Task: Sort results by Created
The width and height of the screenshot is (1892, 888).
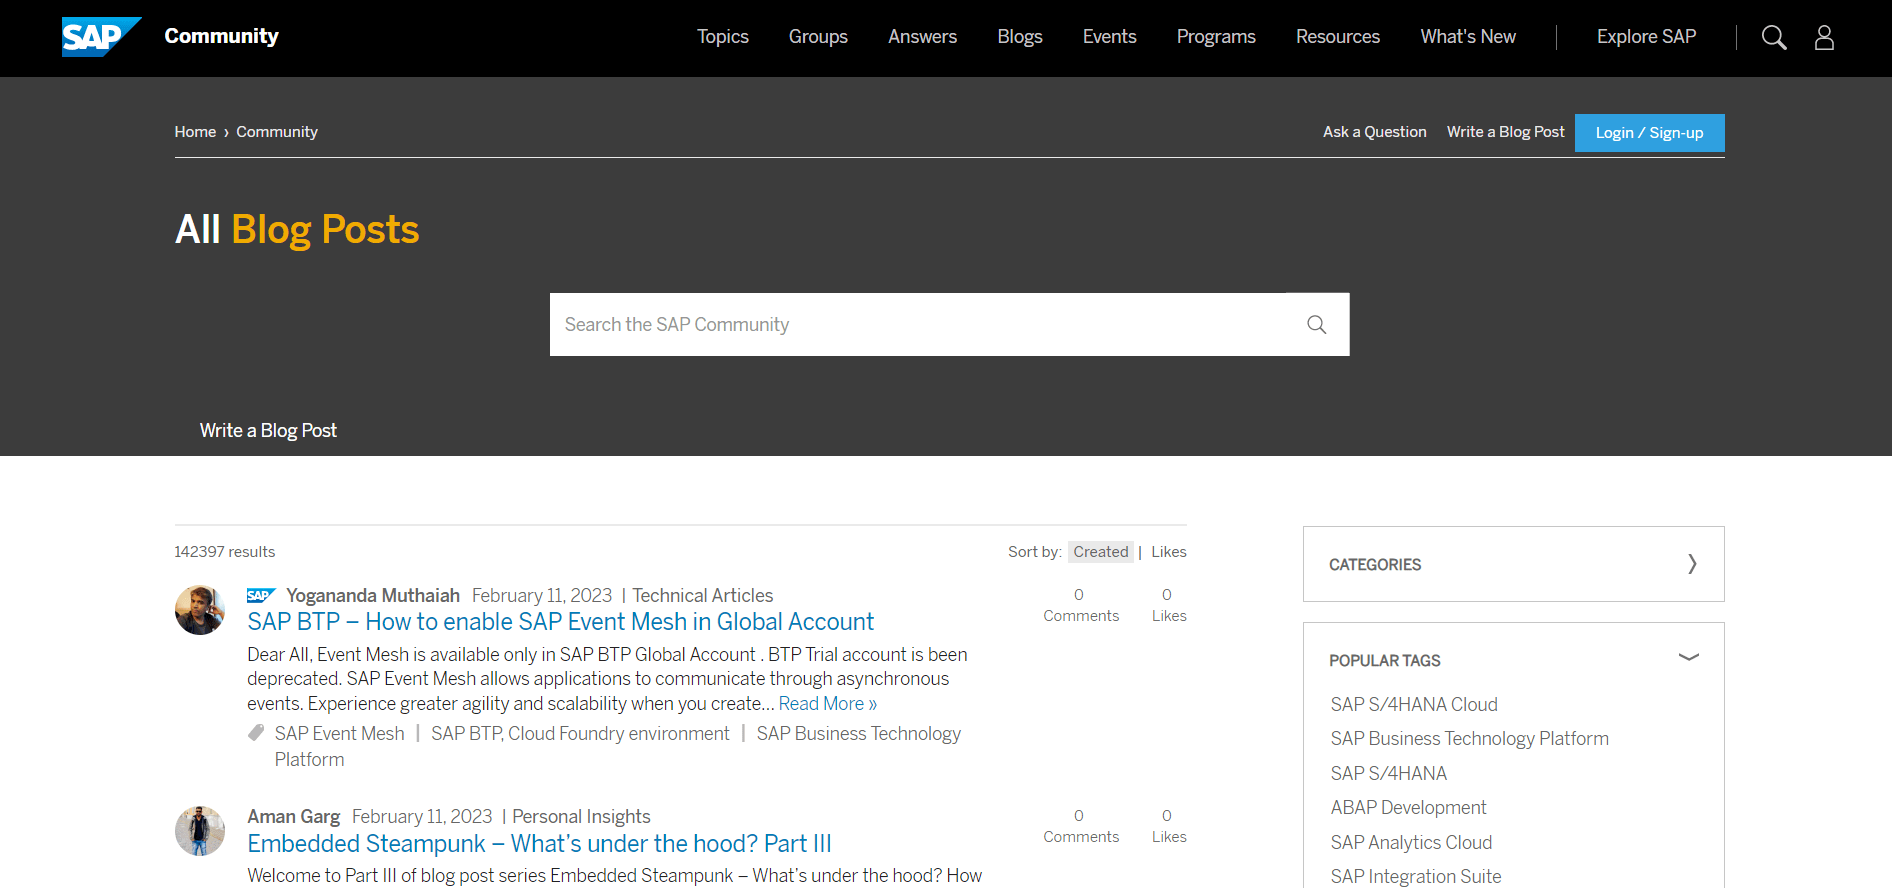Action: pyautogui.click(x=1101, y=552)
